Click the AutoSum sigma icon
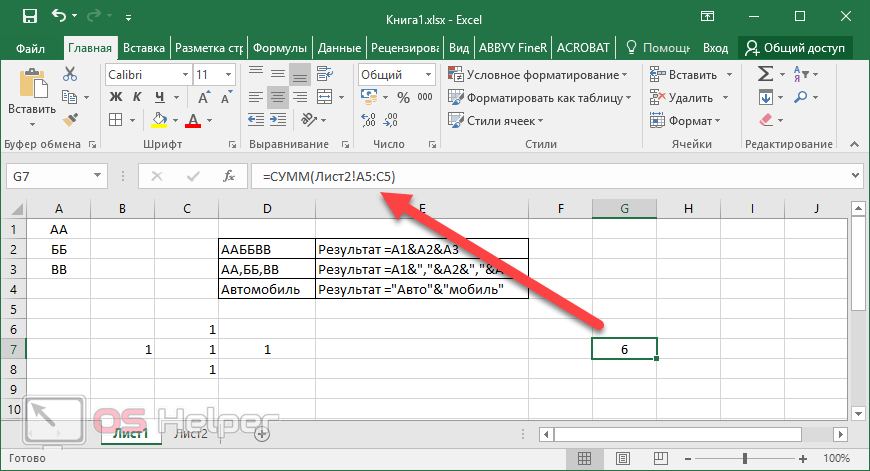 765,74
